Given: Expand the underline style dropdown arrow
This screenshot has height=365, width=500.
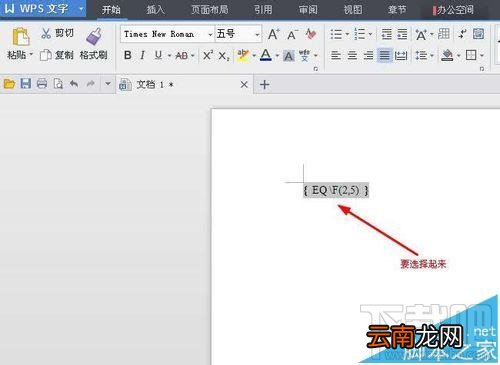Looking at the screenshot, I should coord(169,56).
